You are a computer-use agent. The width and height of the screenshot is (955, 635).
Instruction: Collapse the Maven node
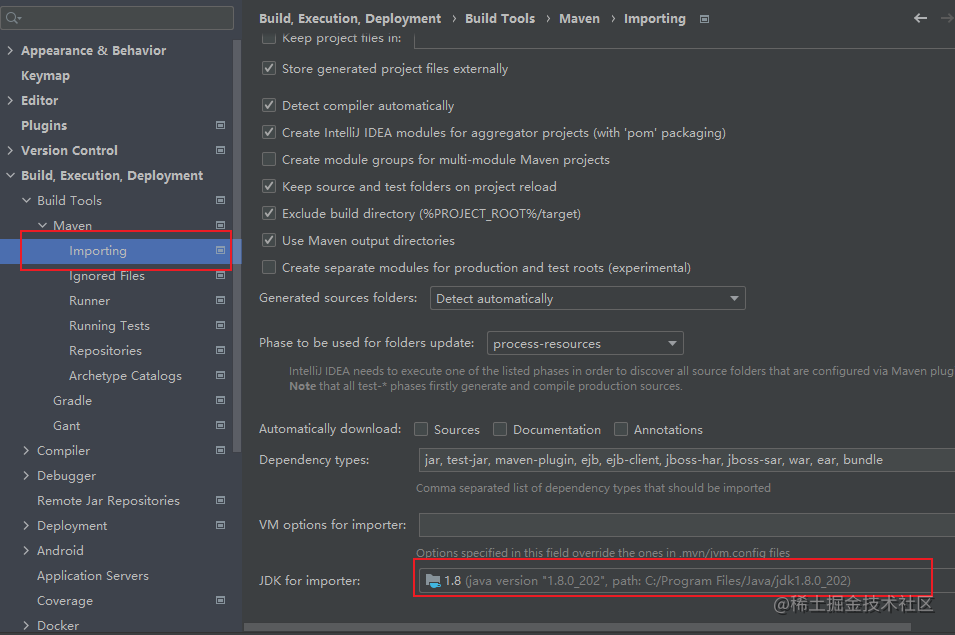(42, 225)
